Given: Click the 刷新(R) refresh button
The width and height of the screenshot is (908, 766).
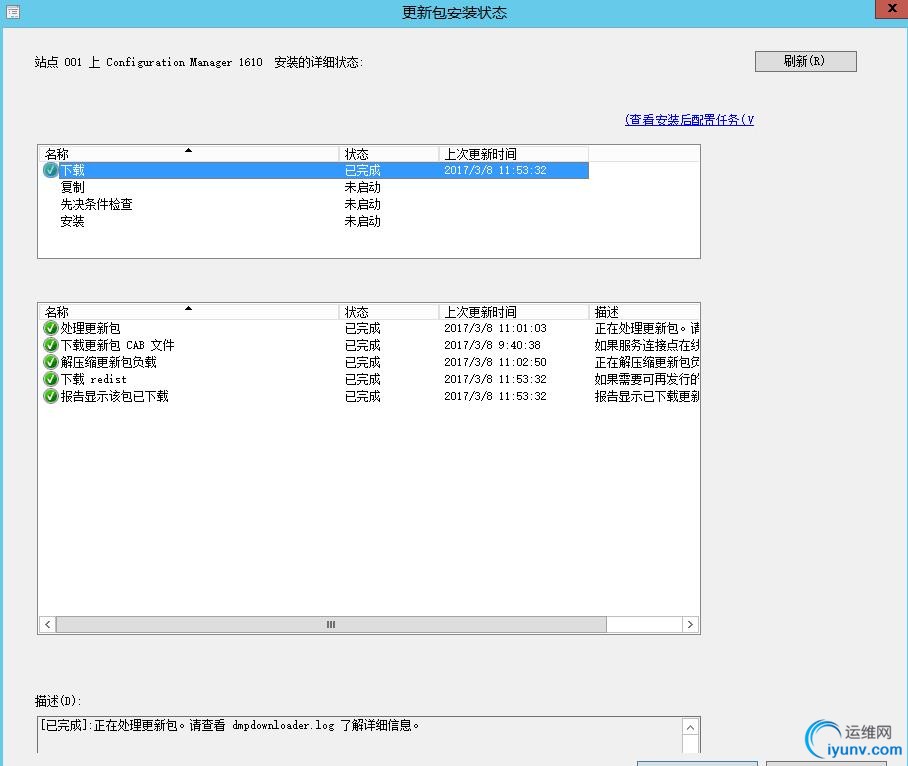Looking at the screenshot, I should coord(806,61).
